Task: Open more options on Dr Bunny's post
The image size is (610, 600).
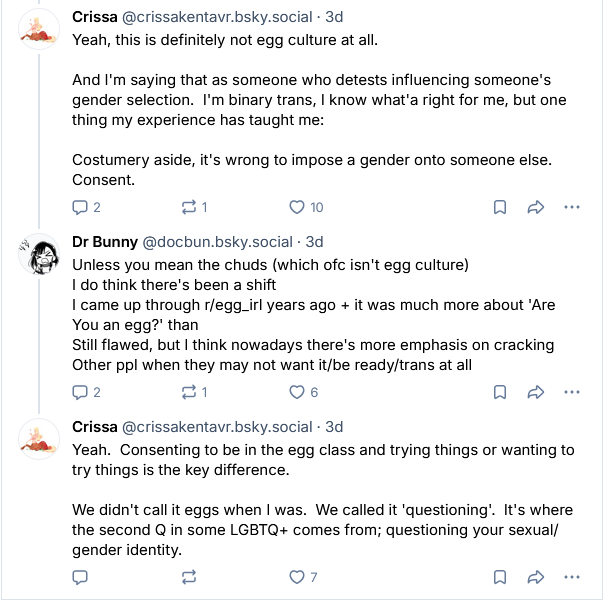Action: (x=572, y=392)
